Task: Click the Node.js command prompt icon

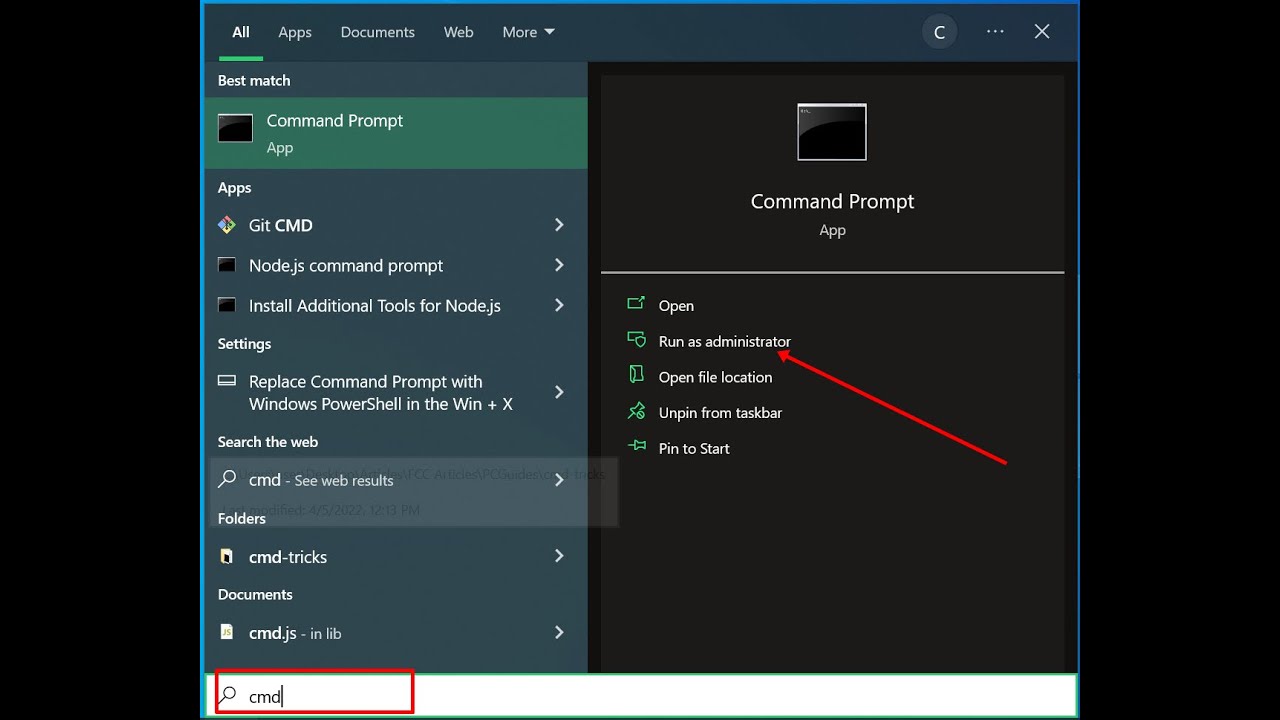Action: (x=227, y=265)
